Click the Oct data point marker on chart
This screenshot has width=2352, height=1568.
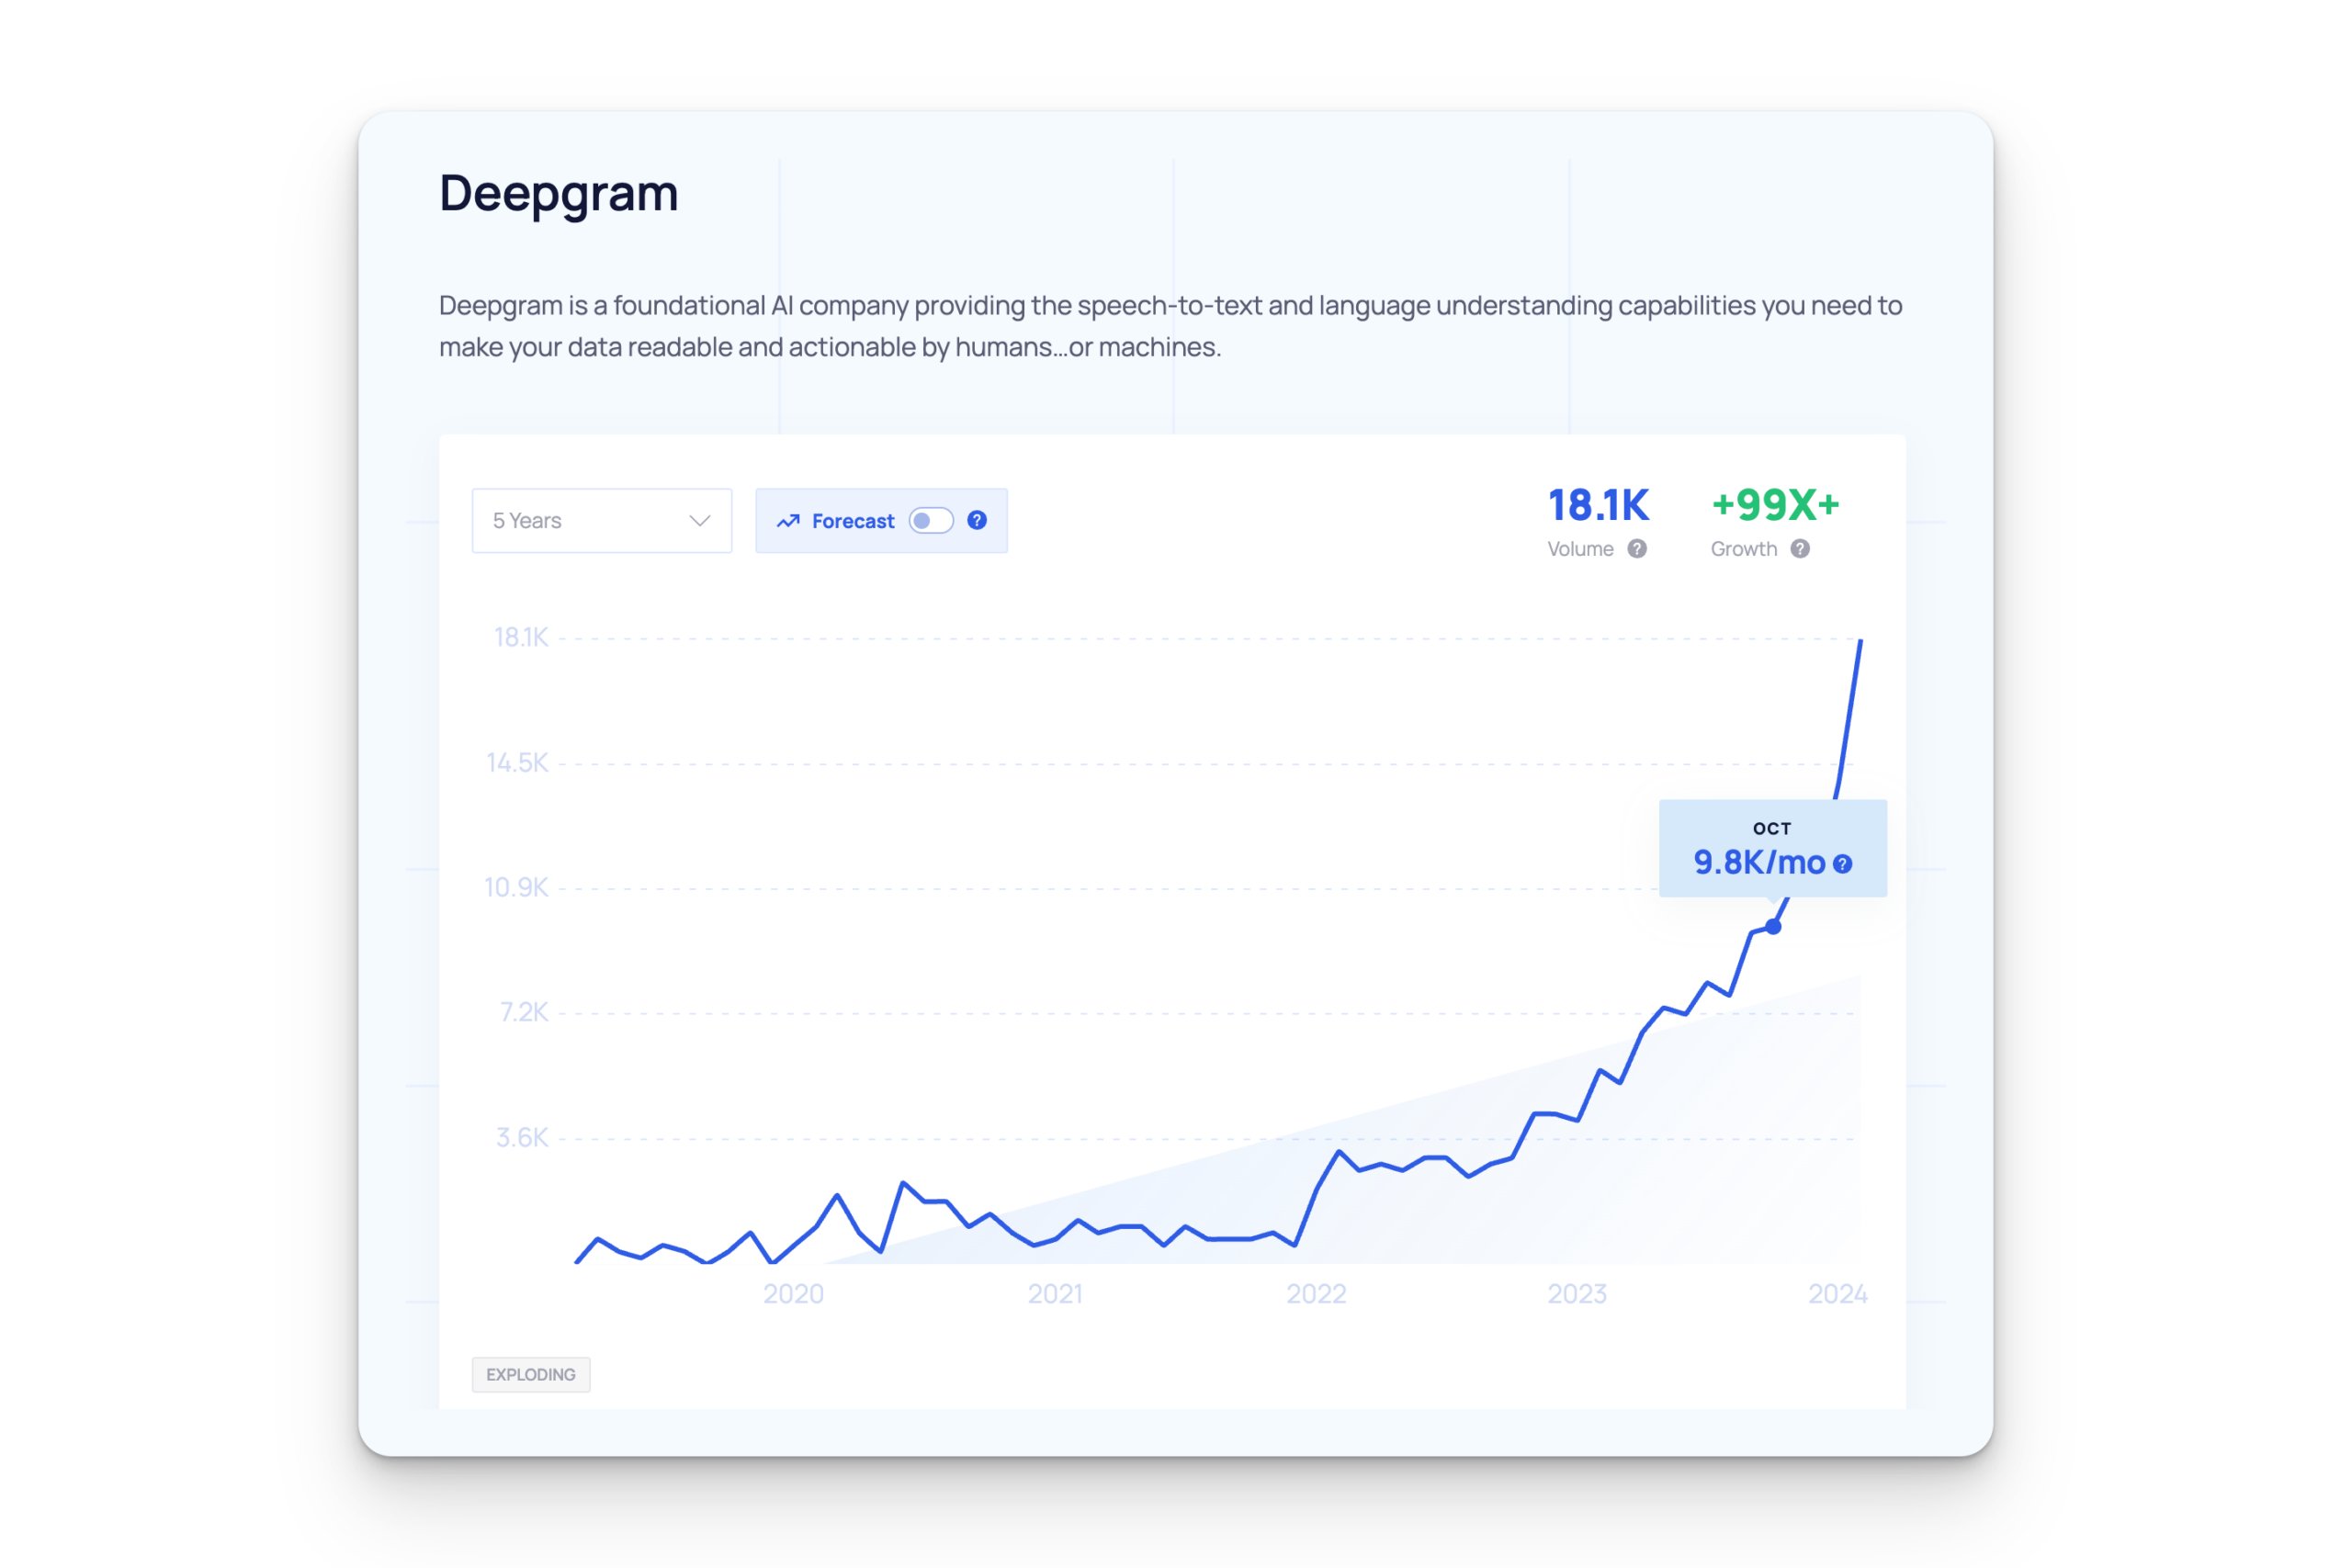[1773, 927]
